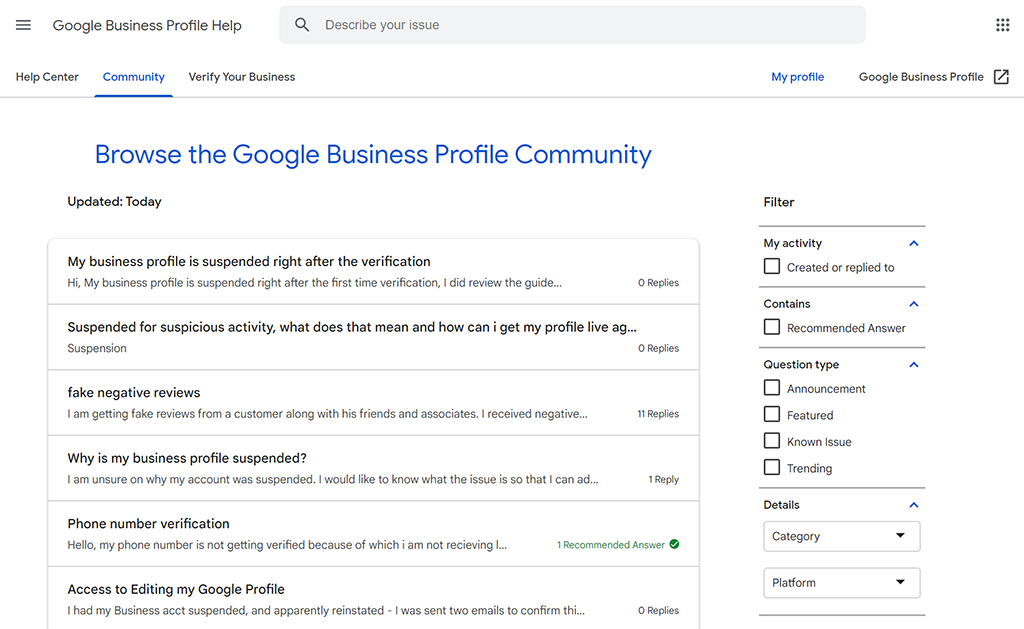Open thread about suspension right after verification

373,272
